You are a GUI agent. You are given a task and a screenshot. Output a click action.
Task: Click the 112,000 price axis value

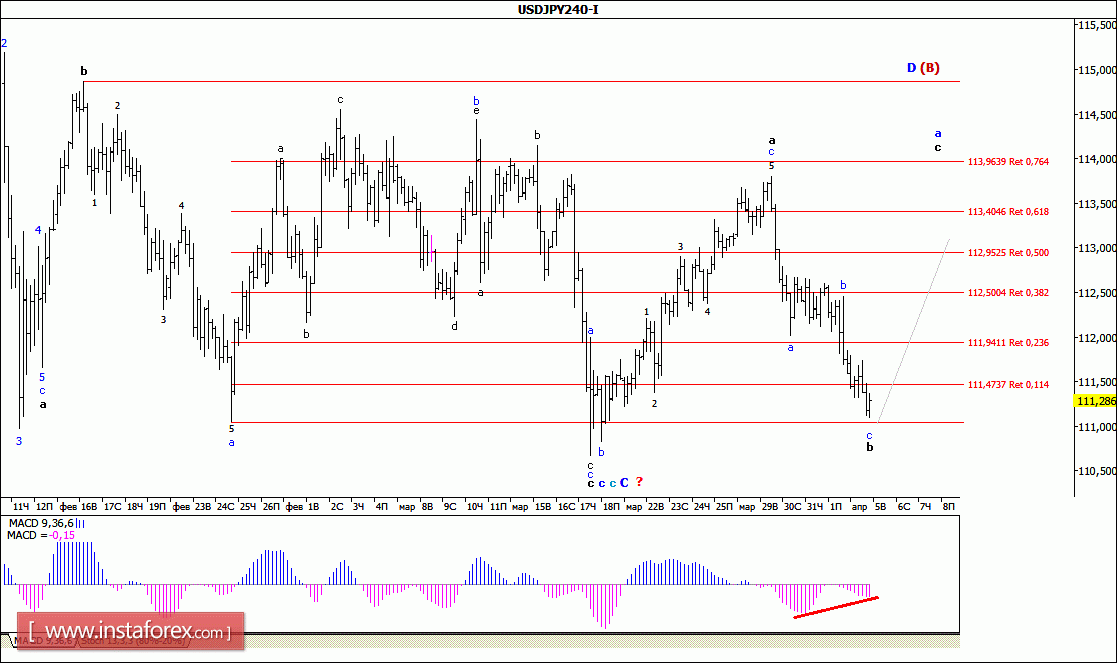pyautogui.click(x=1097, y=338)
